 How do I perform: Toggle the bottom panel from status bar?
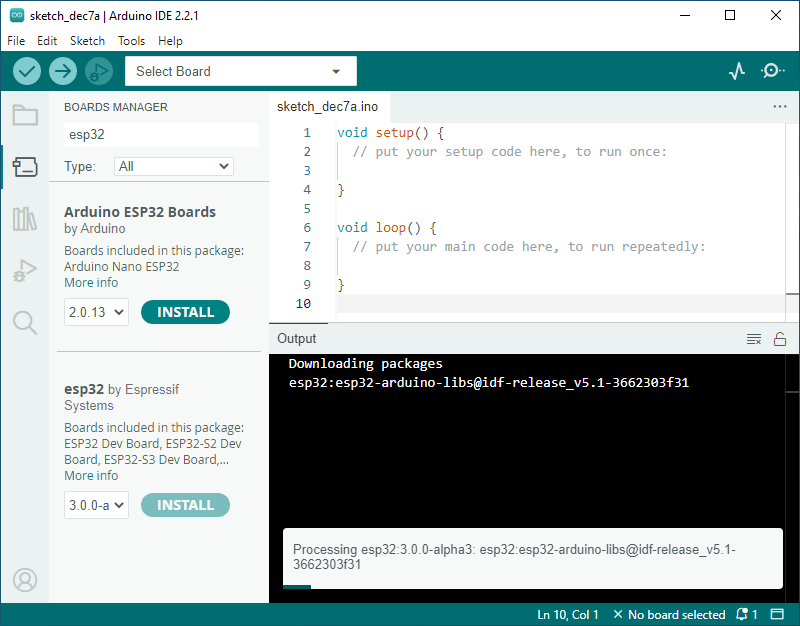[777, 614]
